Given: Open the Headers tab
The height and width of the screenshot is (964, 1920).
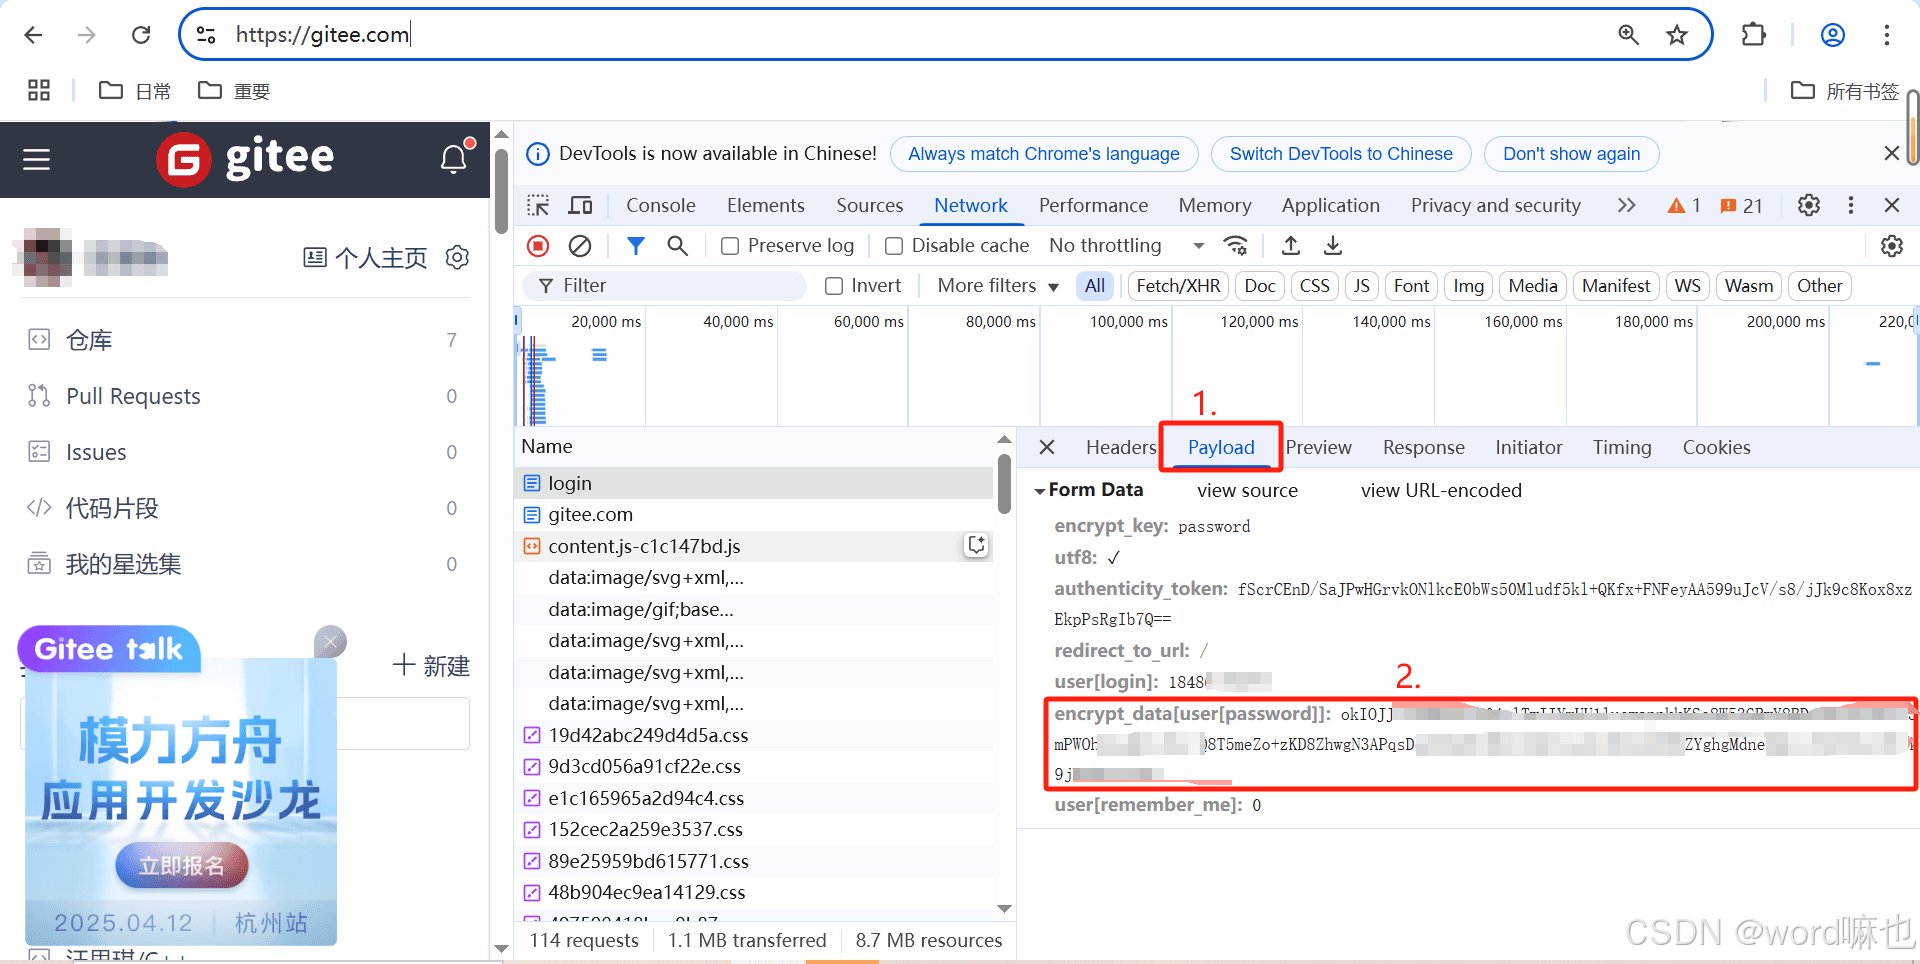Looking at the screenshot, I should click(x=1120, y=447).
